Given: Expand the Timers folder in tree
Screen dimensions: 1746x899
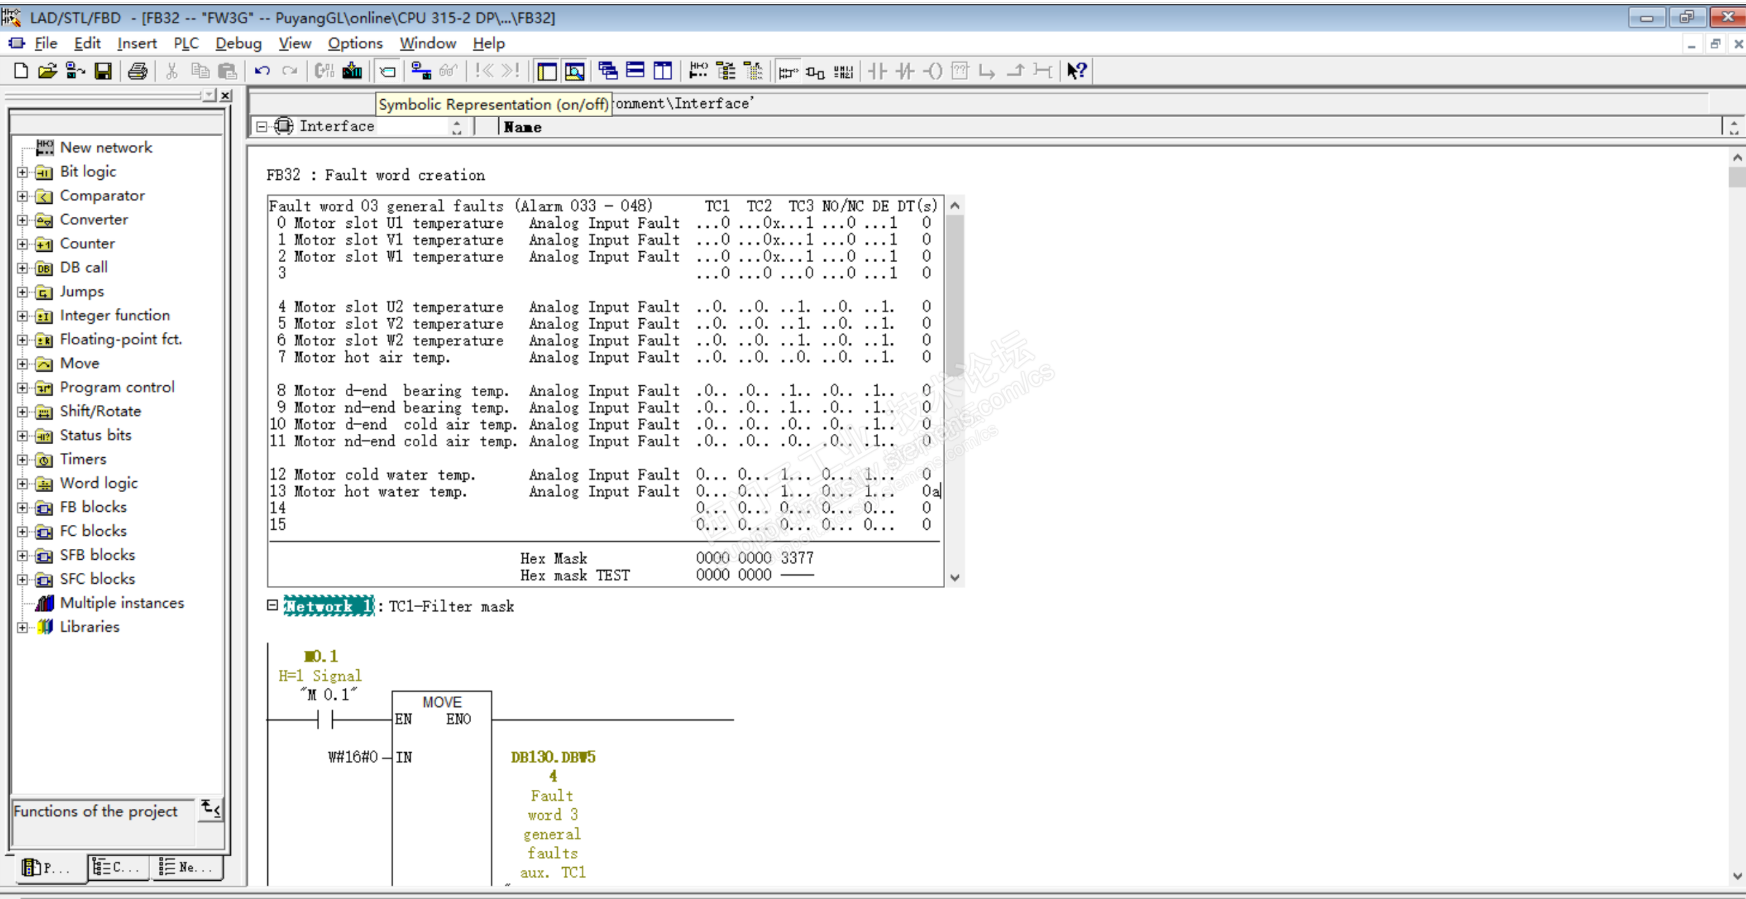Looking at the screenshot, I should 22,460.
